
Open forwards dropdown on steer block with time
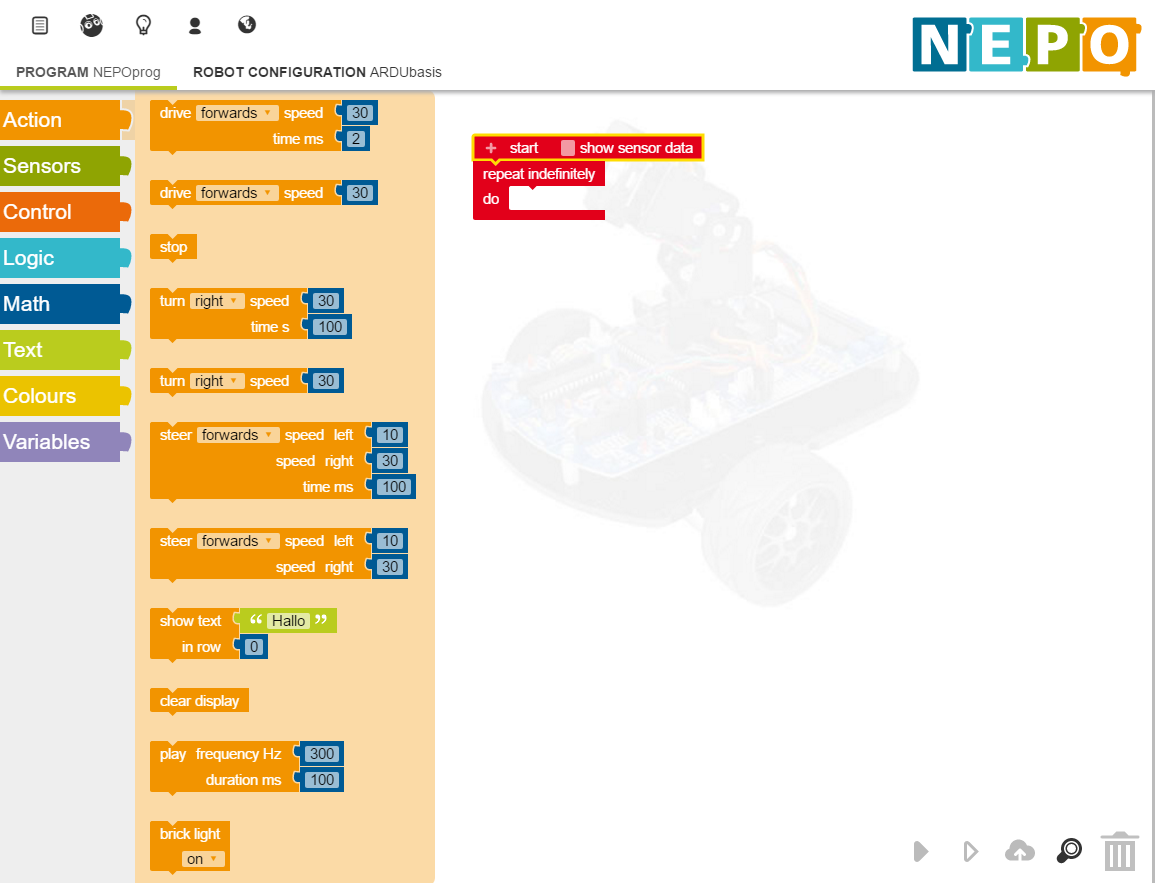[238, 435]
